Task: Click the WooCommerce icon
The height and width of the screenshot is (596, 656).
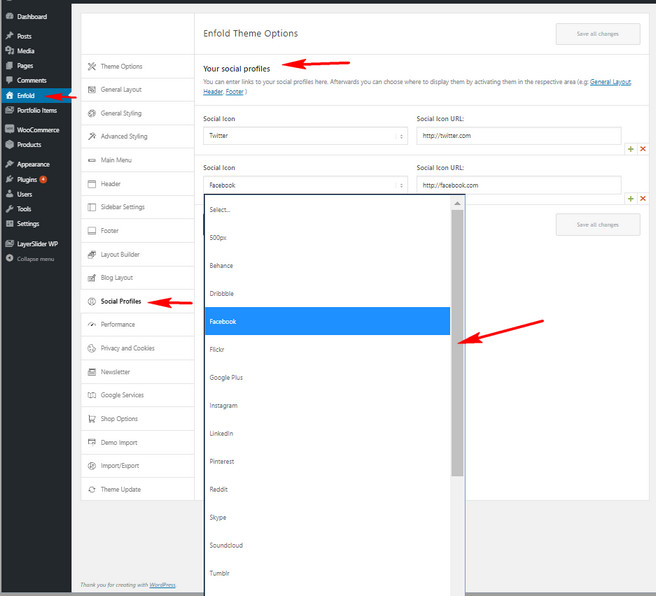Action: coord(10,129)
